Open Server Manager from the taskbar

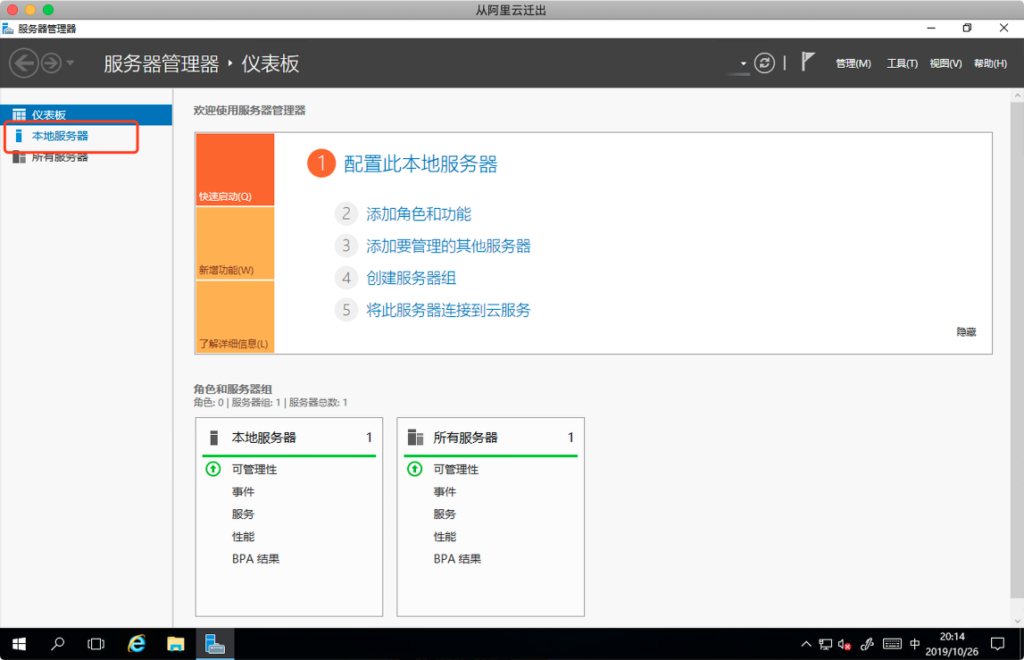pos(213,644)
